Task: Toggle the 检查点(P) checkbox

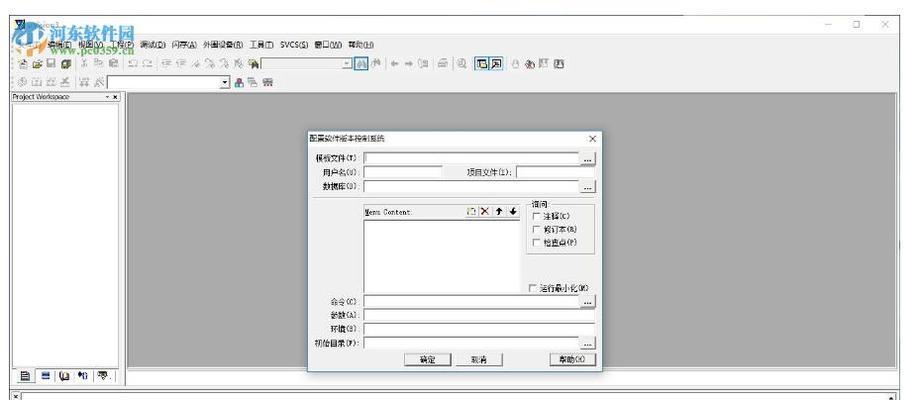Action: (x=537, y=242)
